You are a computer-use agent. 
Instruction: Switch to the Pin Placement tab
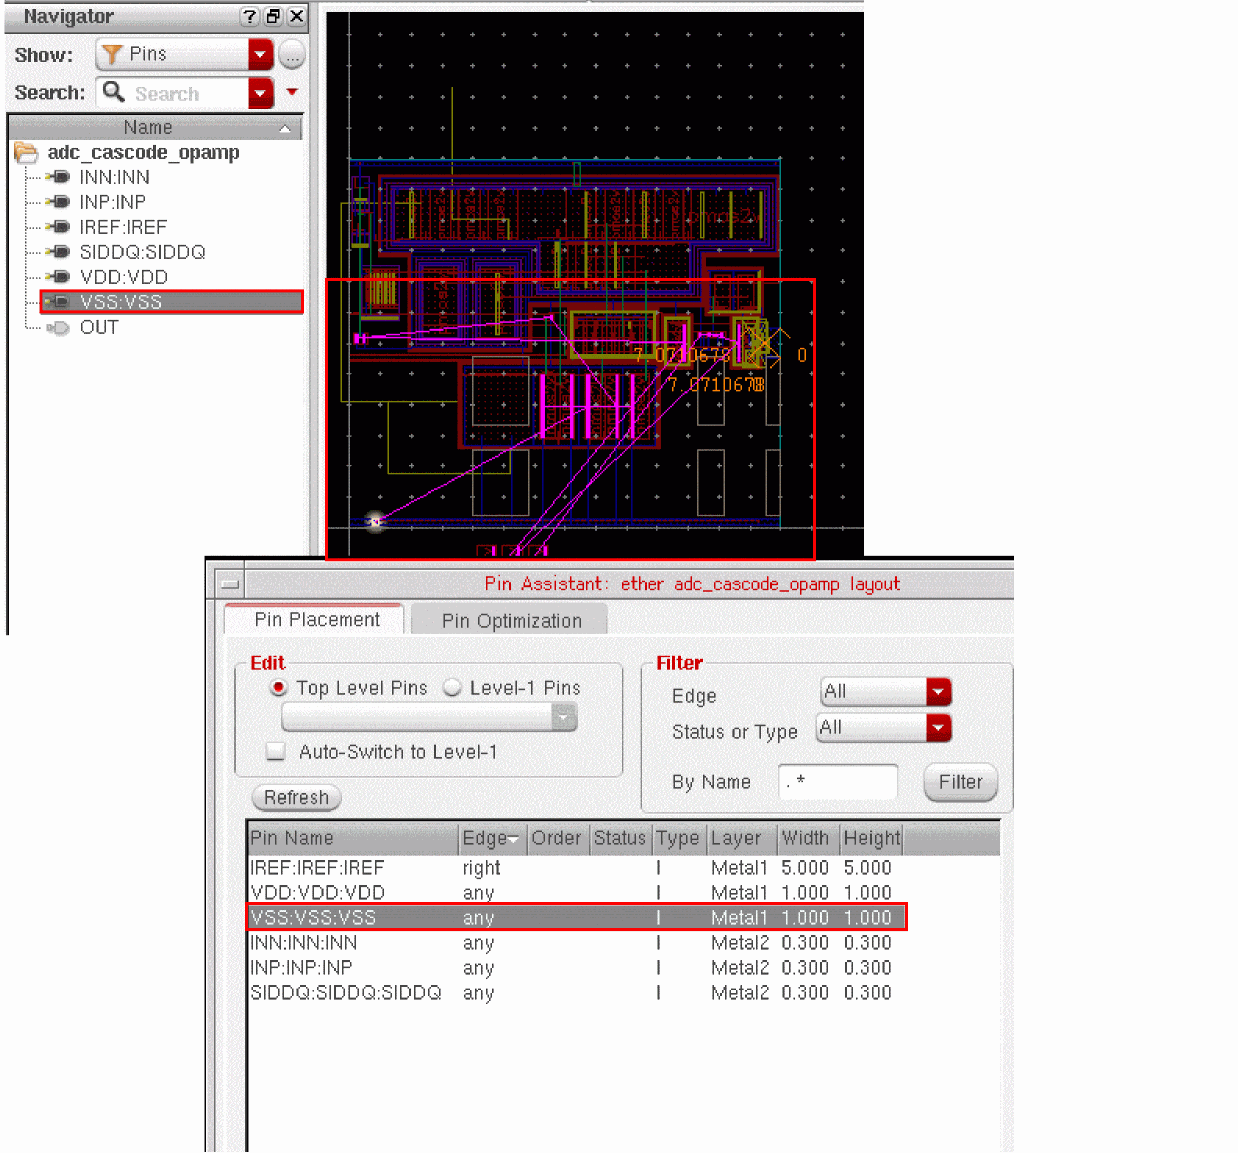pyautogui.click(x=316, y=620)
